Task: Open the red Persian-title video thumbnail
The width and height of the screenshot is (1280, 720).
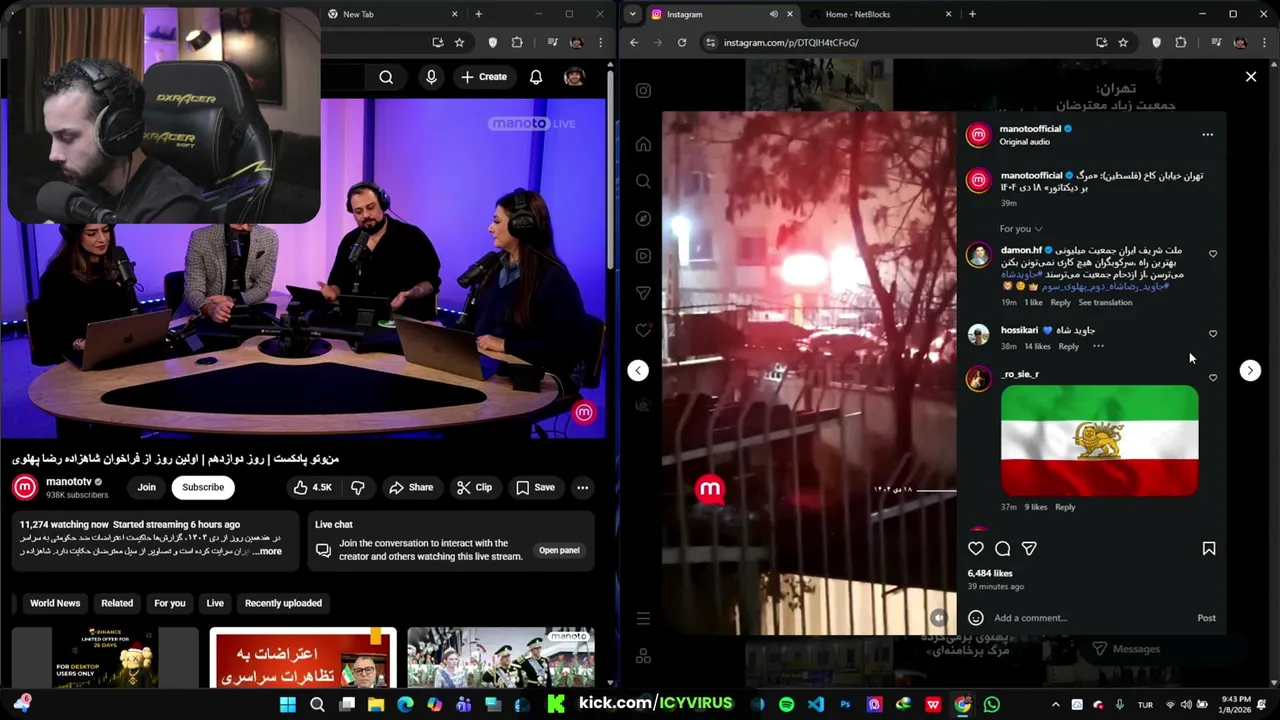Action: pyautogui.click(x=303, y=657)
